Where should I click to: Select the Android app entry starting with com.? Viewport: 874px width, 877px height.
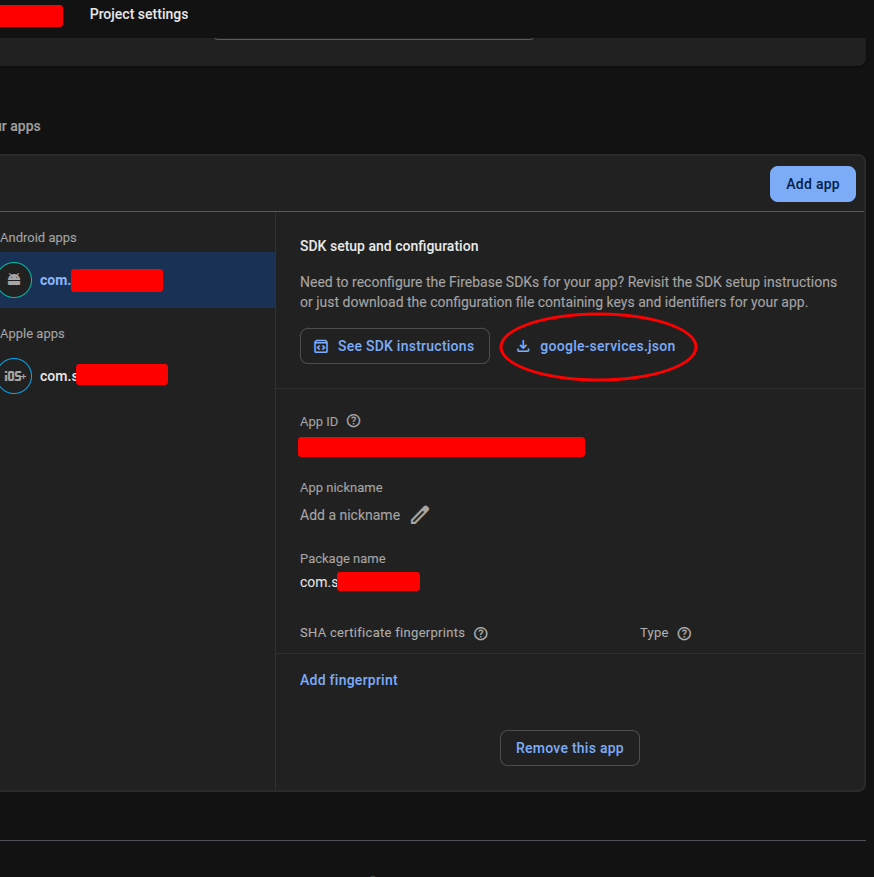[100, 280]
